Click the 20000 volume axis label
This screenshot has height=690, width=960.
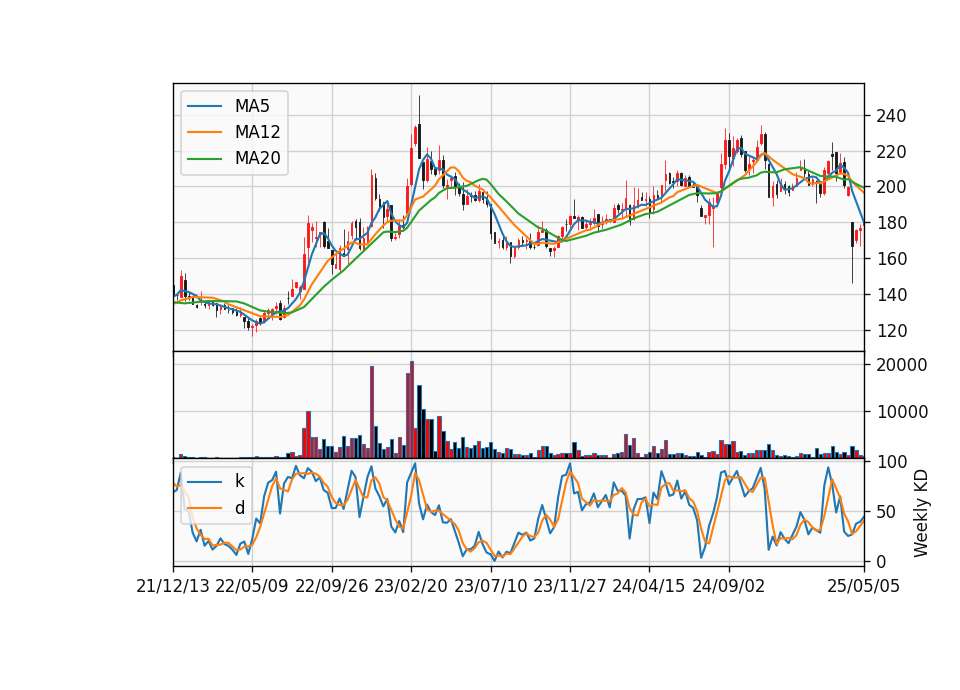click(x=902, y=365)
